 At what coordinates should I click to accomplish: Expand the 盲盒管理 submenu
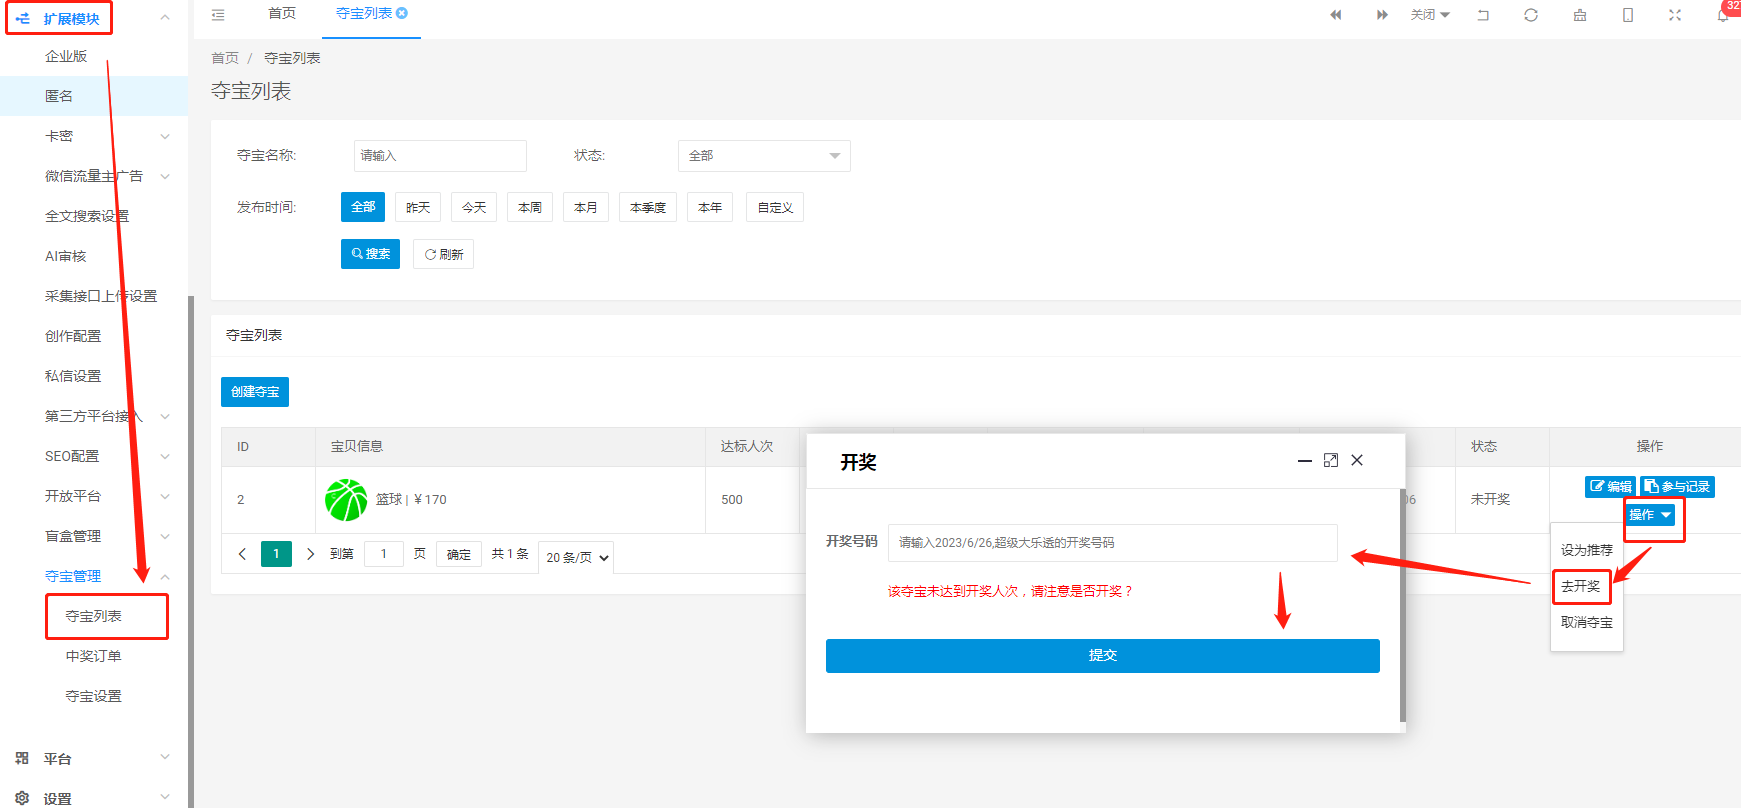[x=165, y=536]
